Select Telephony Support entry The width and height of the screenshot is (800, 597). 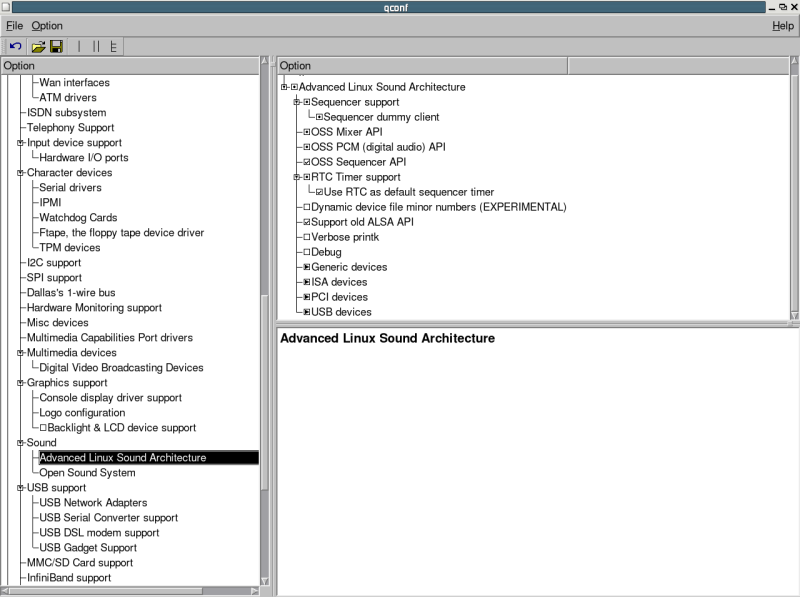pyautogui.click(x=70, y=128)
